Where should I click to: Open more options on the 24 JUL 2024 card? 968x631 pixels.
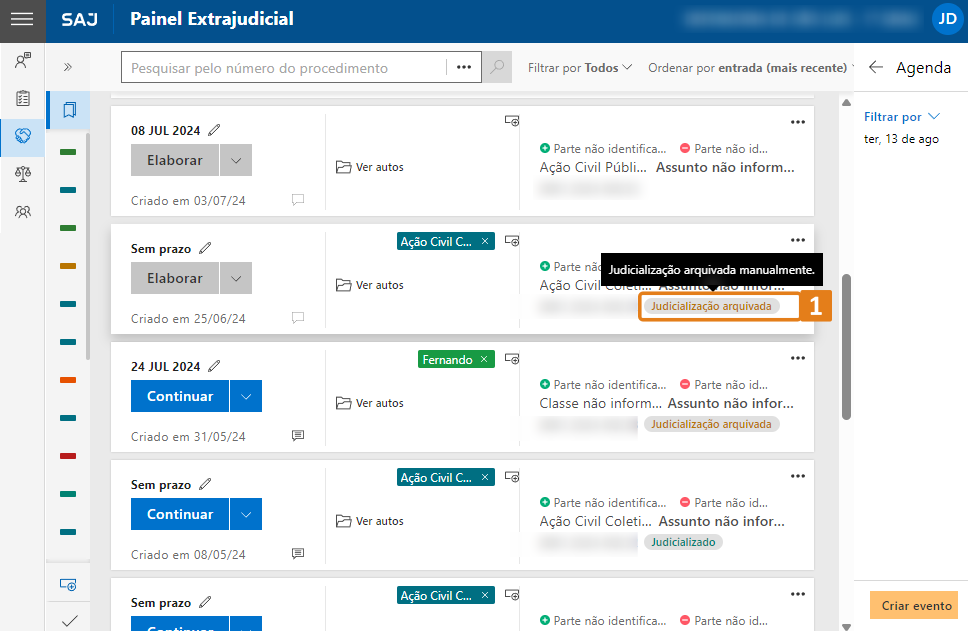798,358
